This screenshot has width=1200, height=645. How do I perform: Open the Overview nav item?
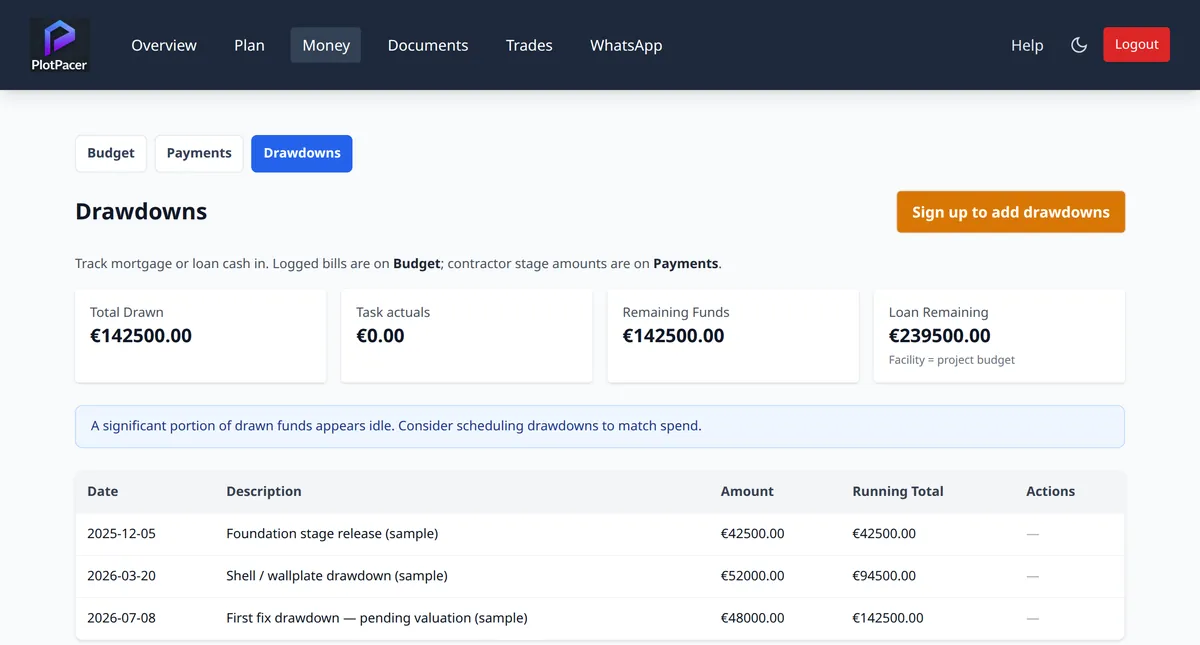point(164,45)
